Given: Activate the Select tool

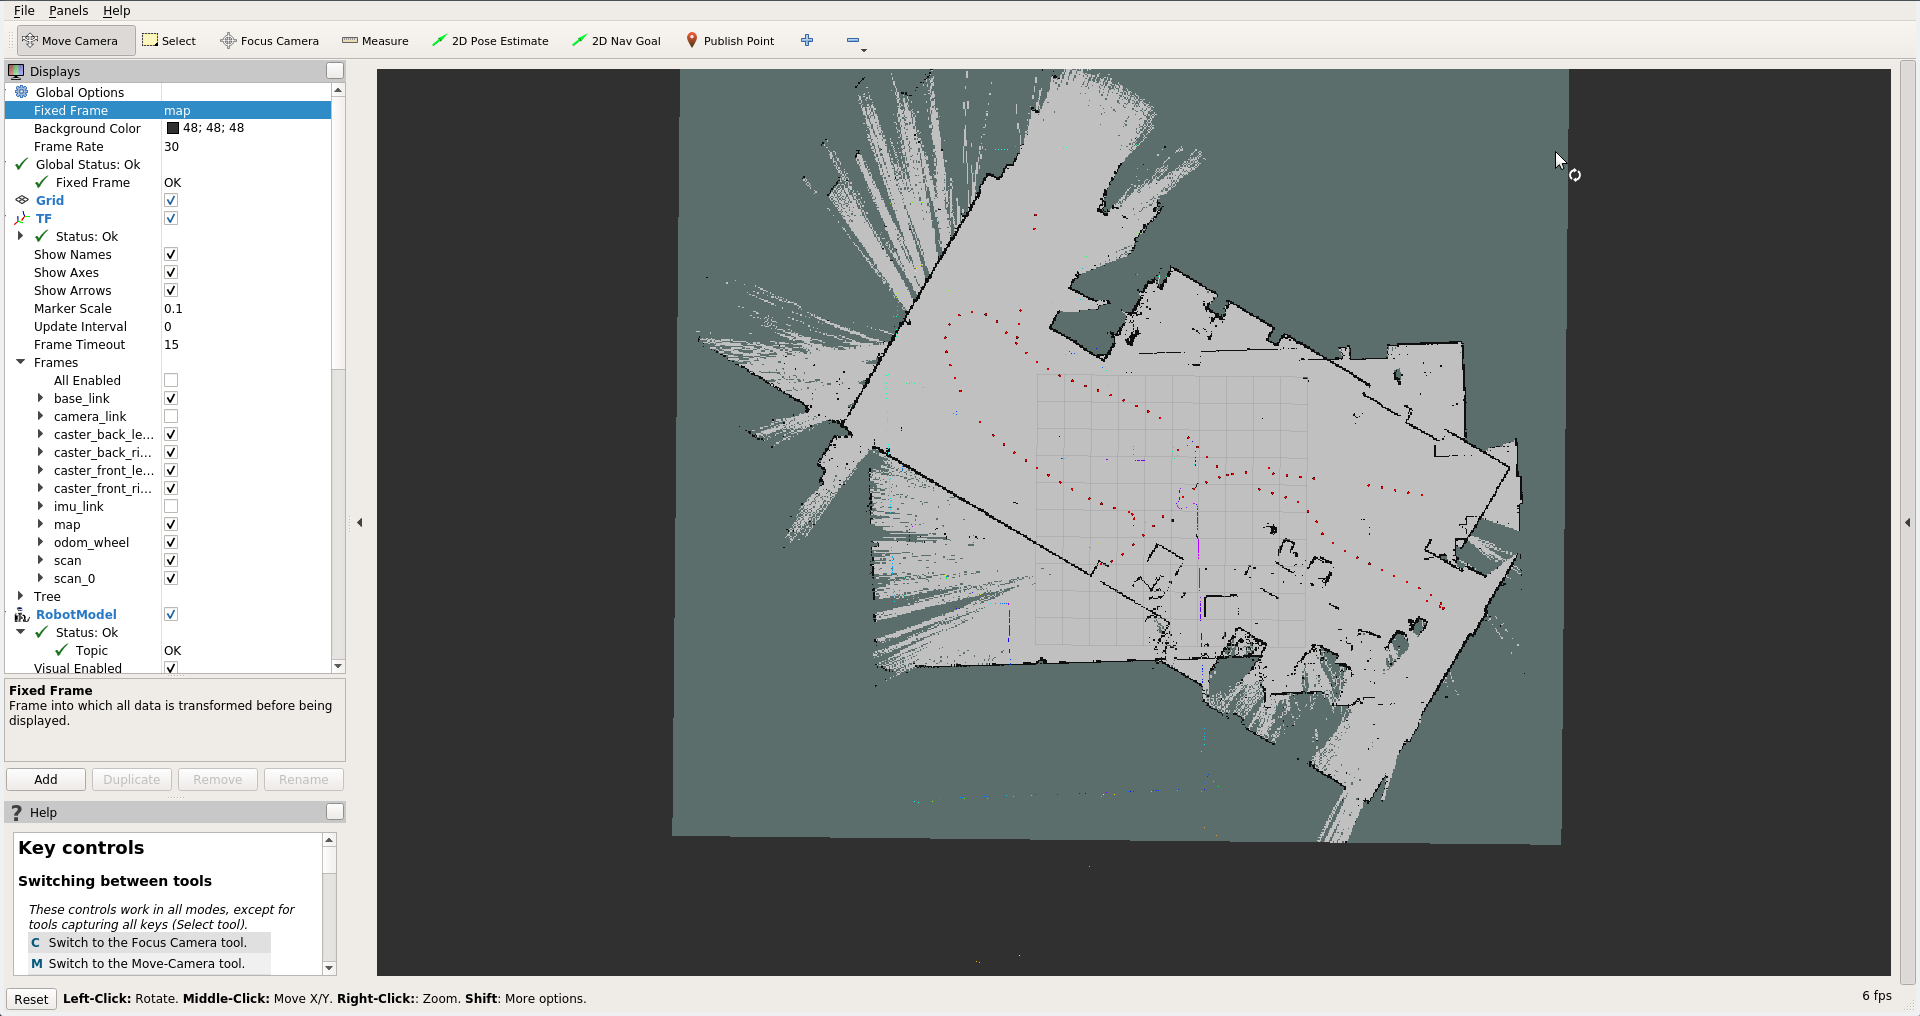Looking at the screenshot, I should click(169, 40).
